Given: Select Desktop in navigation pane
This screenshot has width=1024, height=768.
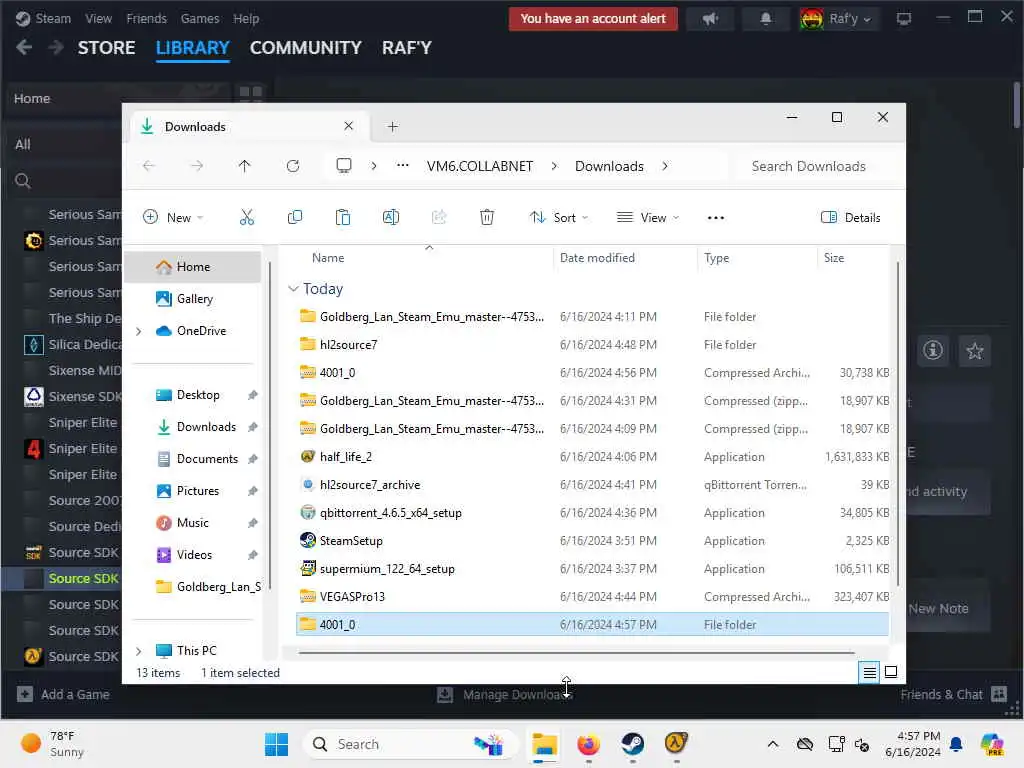Looking at the screenshot, I should pyautogui.click(x=197, y=395).
